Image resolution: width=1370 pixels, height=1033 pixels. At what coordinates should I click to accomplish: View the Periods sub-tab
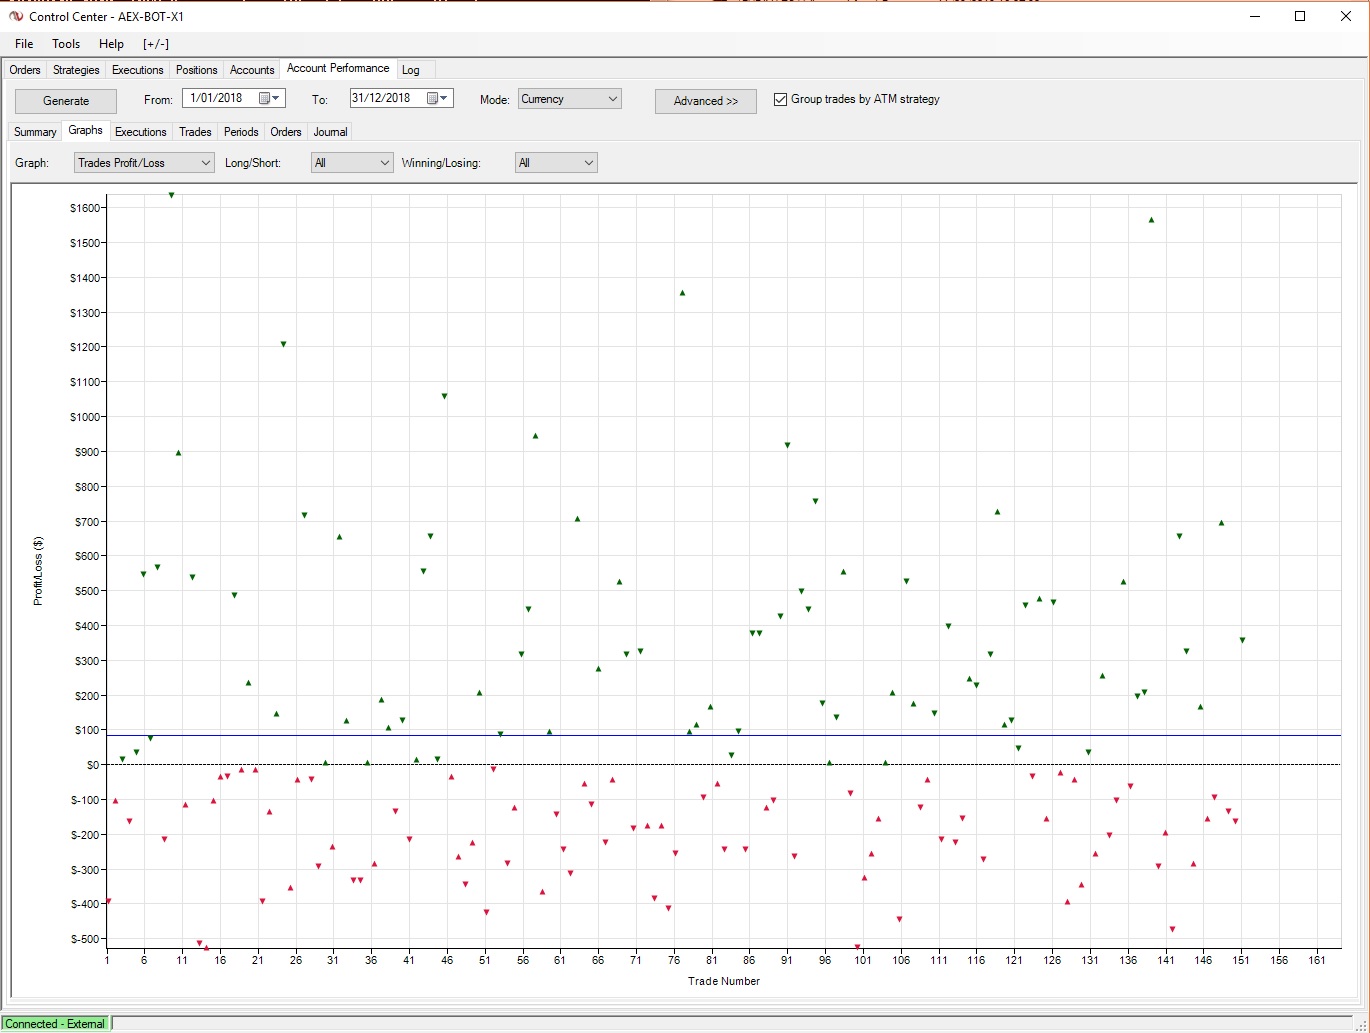pyautogui.click(x=241, y=132)
